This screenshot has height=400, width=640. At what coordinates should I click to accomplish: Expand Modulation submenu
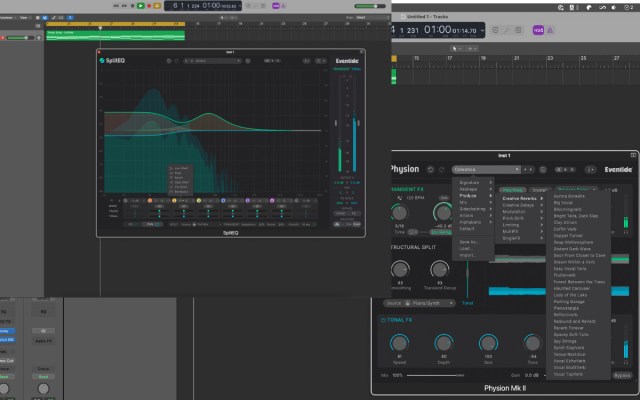coord(522,211)
